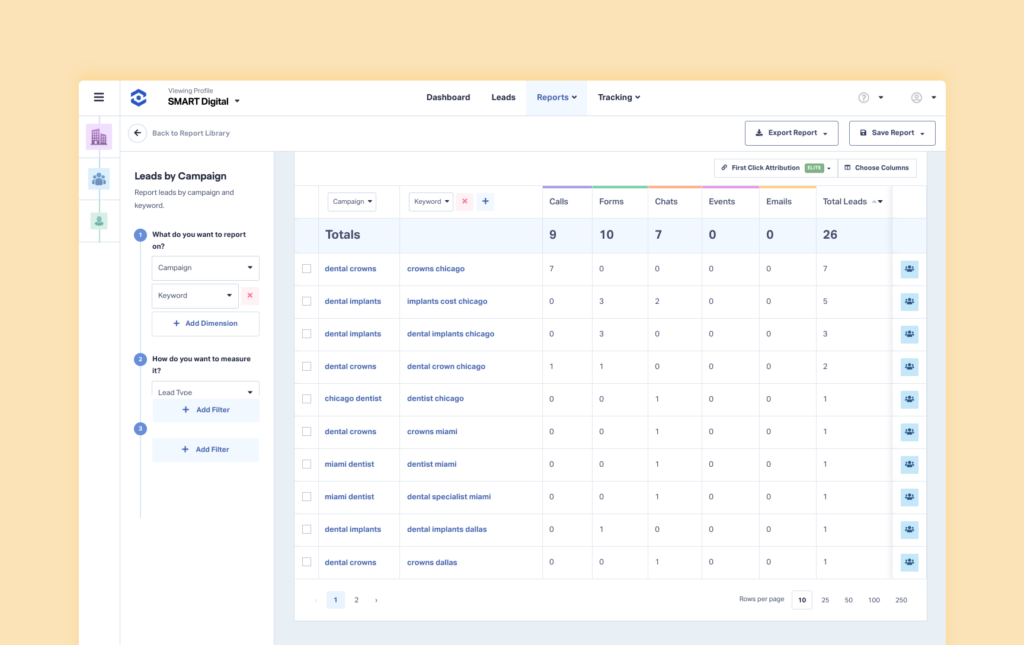Open the help question mark icon
Viewport: 1024px width, 645px height.
(x=862, y=97)
